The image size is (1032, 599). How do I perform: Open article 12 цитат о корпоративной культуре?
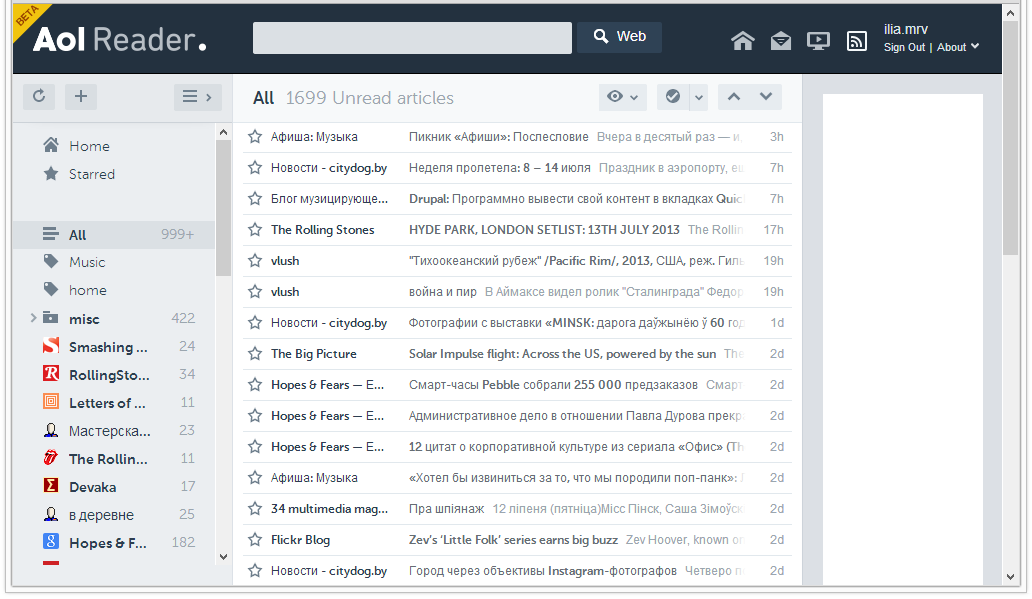point(576,447)
